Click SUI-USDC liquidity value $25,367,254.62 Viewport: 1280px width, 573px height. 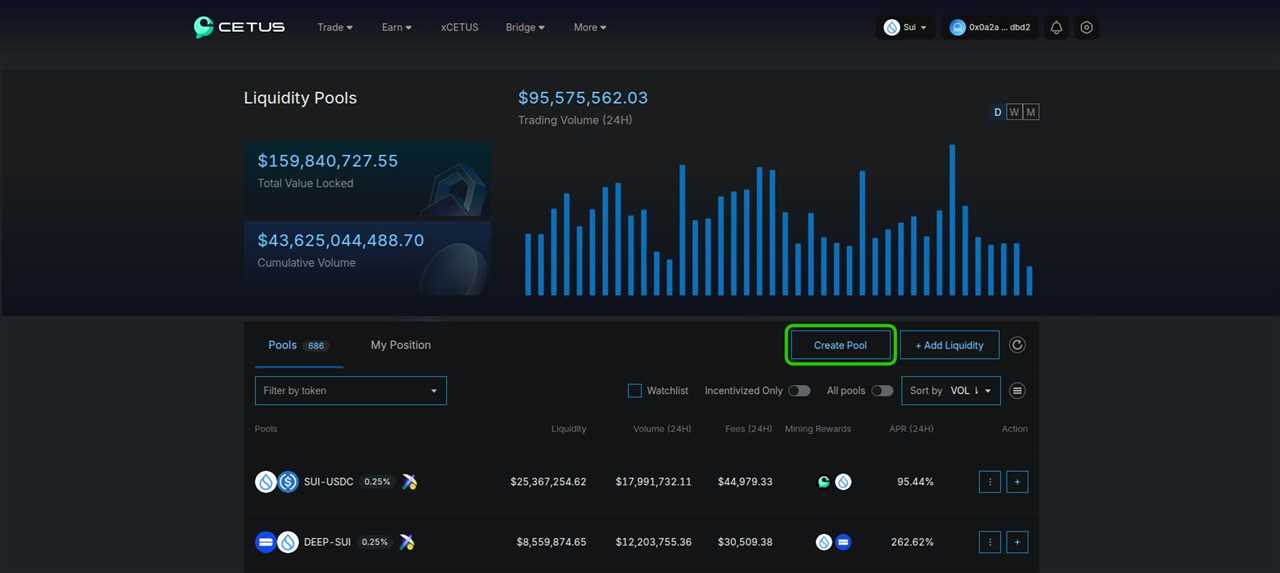tap(548, 482)
